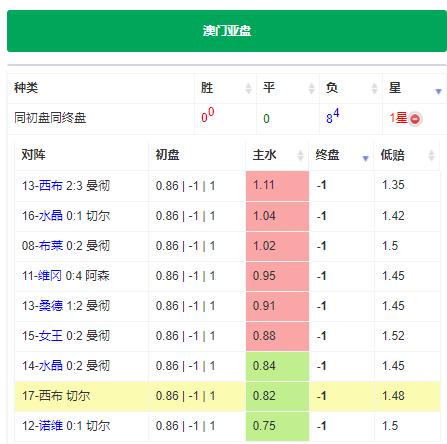Click the green 澳门亚盘 banner button
The image size is (447, 444).
[227, 31]
